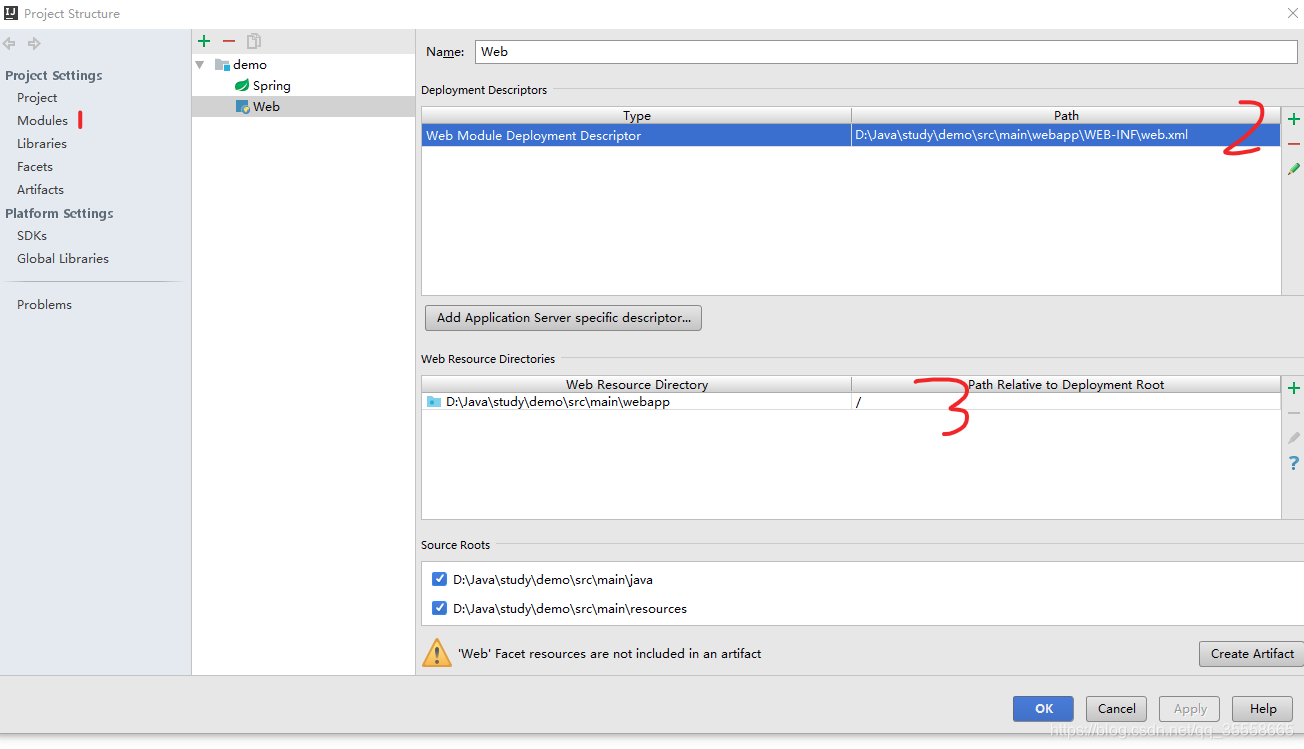Collapse the demo module tree node
Viewport: 1304px width, 749px height.
(199, 64)
